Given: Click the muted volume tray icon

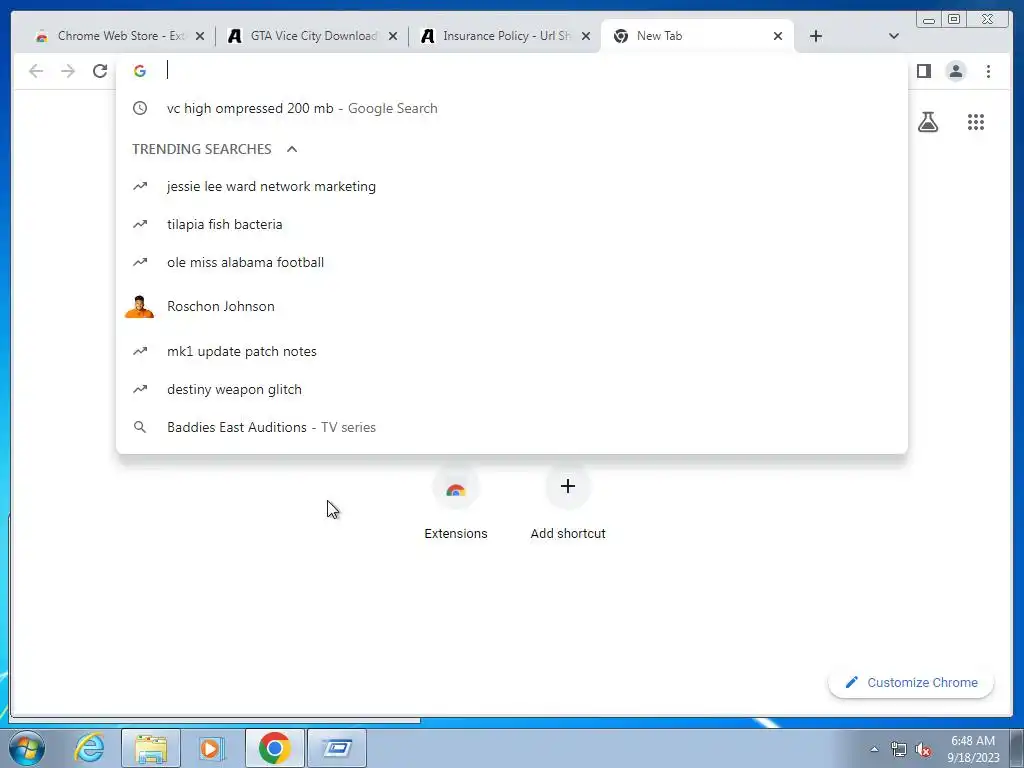Looking at the screenshot, I should click(x=923, y=749).
